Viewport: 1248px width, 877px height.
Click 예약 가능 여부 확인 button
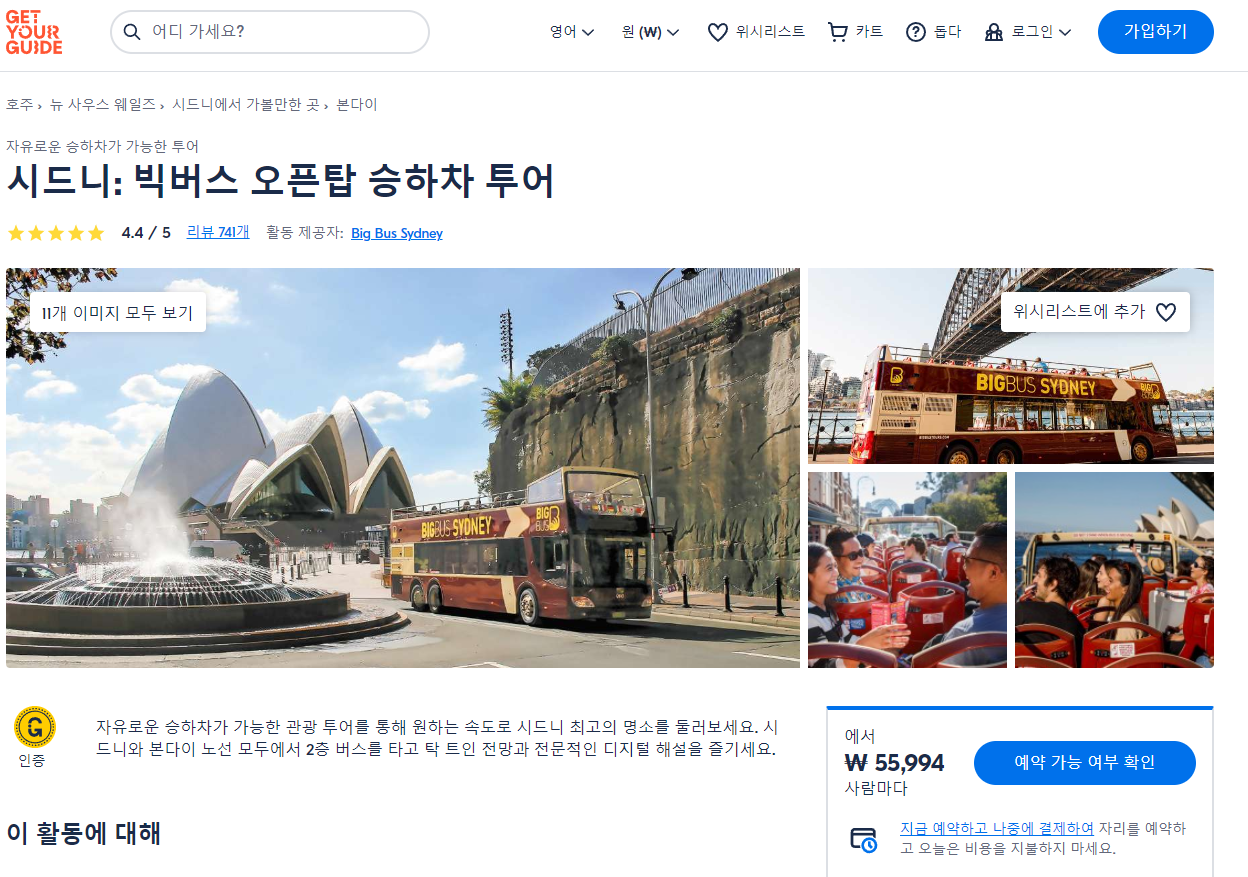coord(1085,763)
